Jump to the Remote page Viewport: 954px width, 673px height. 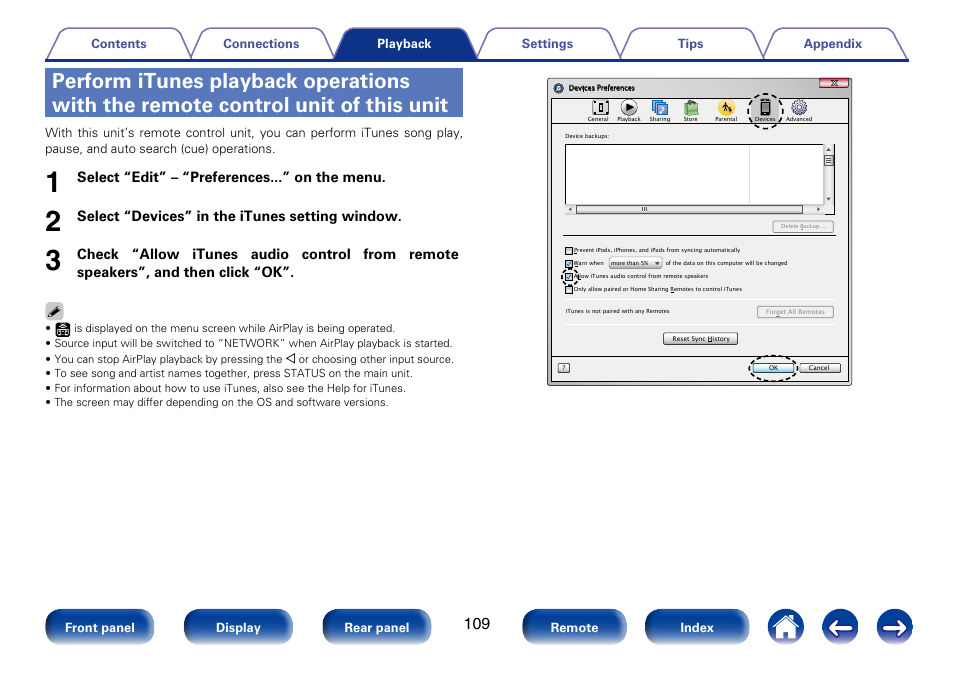tap(574, 627)
